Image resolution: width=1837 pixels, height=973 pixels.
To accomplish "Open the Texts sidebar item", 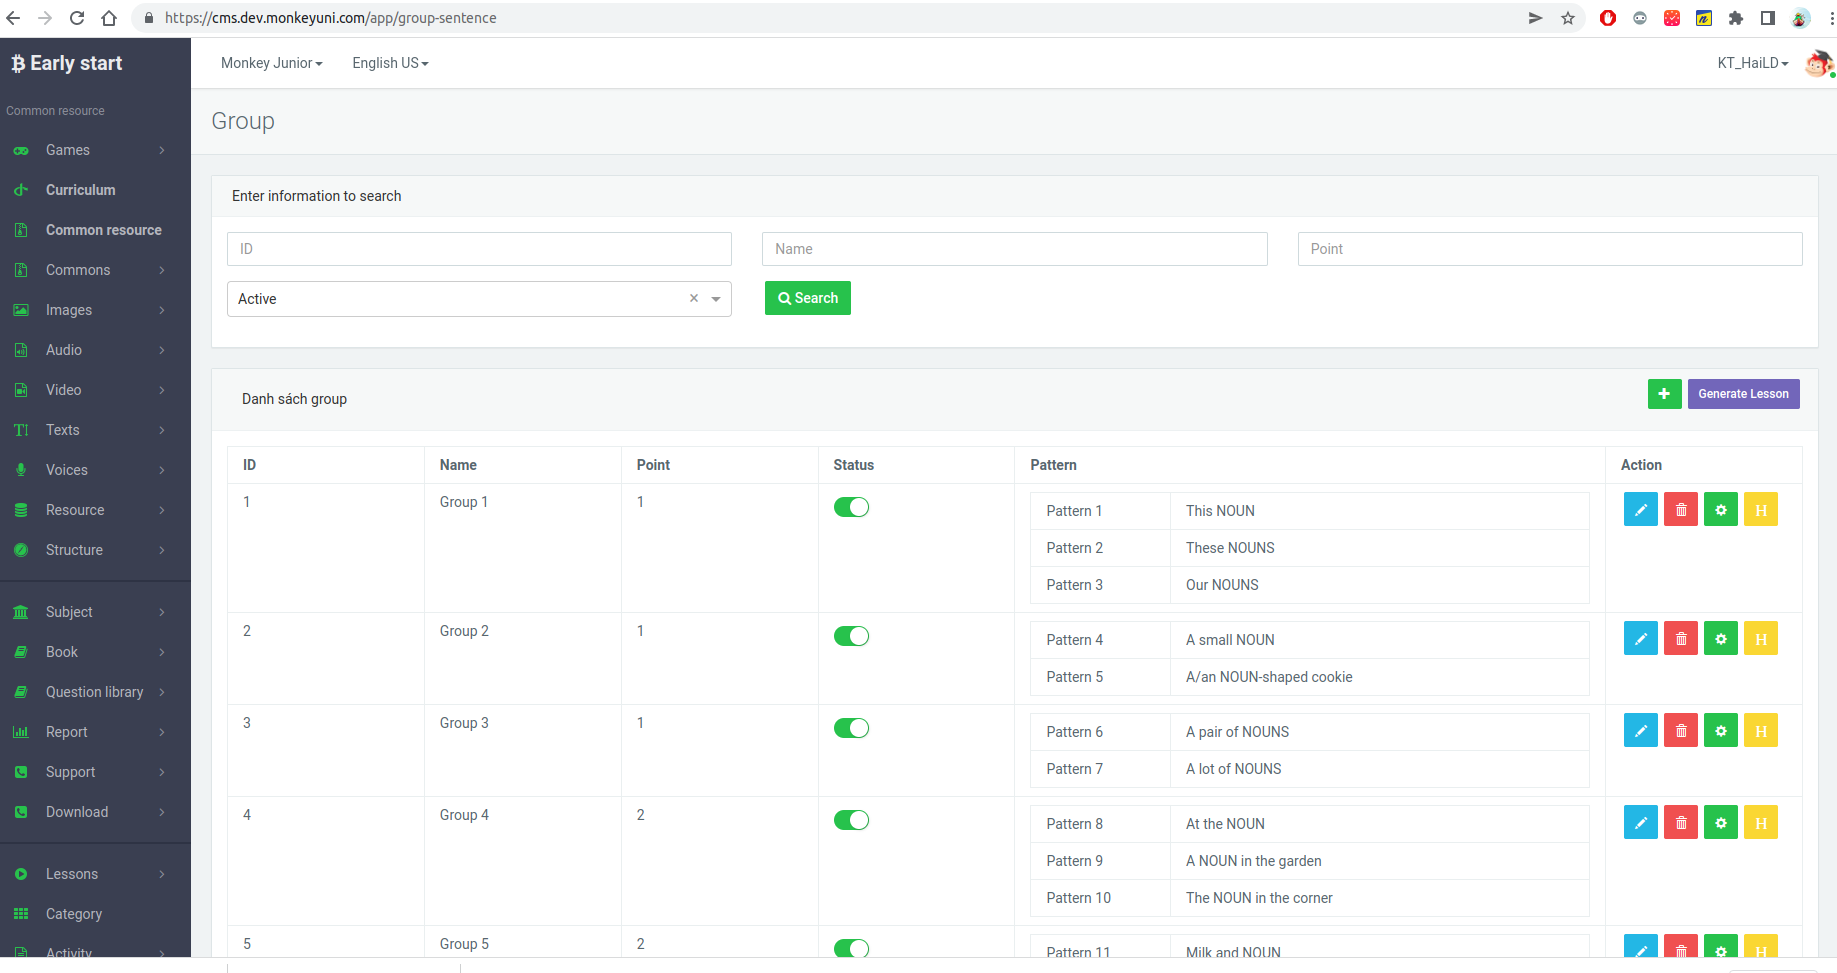I will 95,430.
